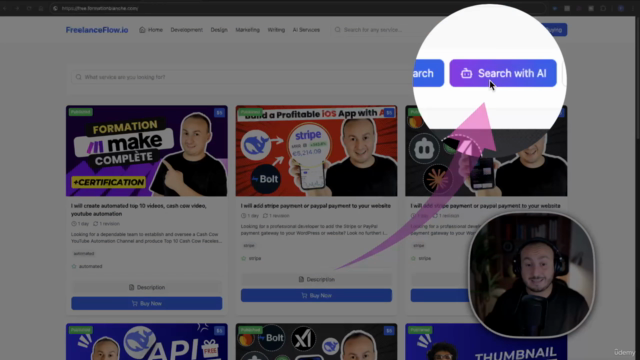The image size is (640, 360).
Task: Click the star icon beside 'stripe' on iOS card
Action: (x=244, y=258)
